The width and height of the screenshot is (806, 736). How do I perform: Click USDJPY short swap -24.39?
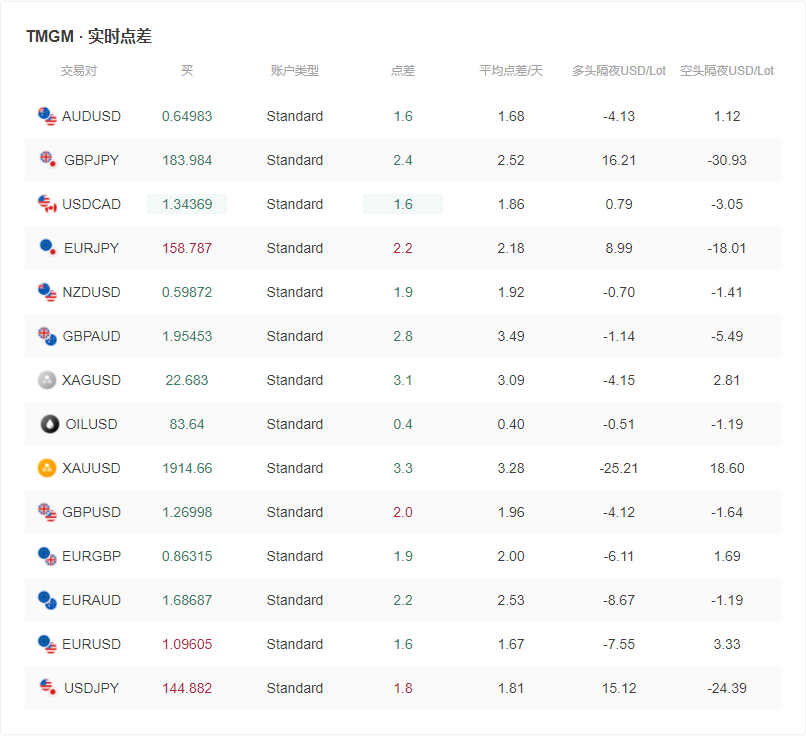[727, 688]
